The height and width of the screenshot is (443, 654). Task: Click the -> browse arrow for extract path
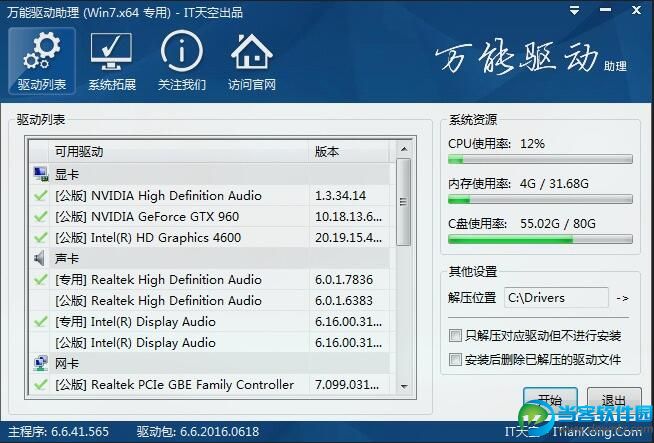[x=622, y=298]
